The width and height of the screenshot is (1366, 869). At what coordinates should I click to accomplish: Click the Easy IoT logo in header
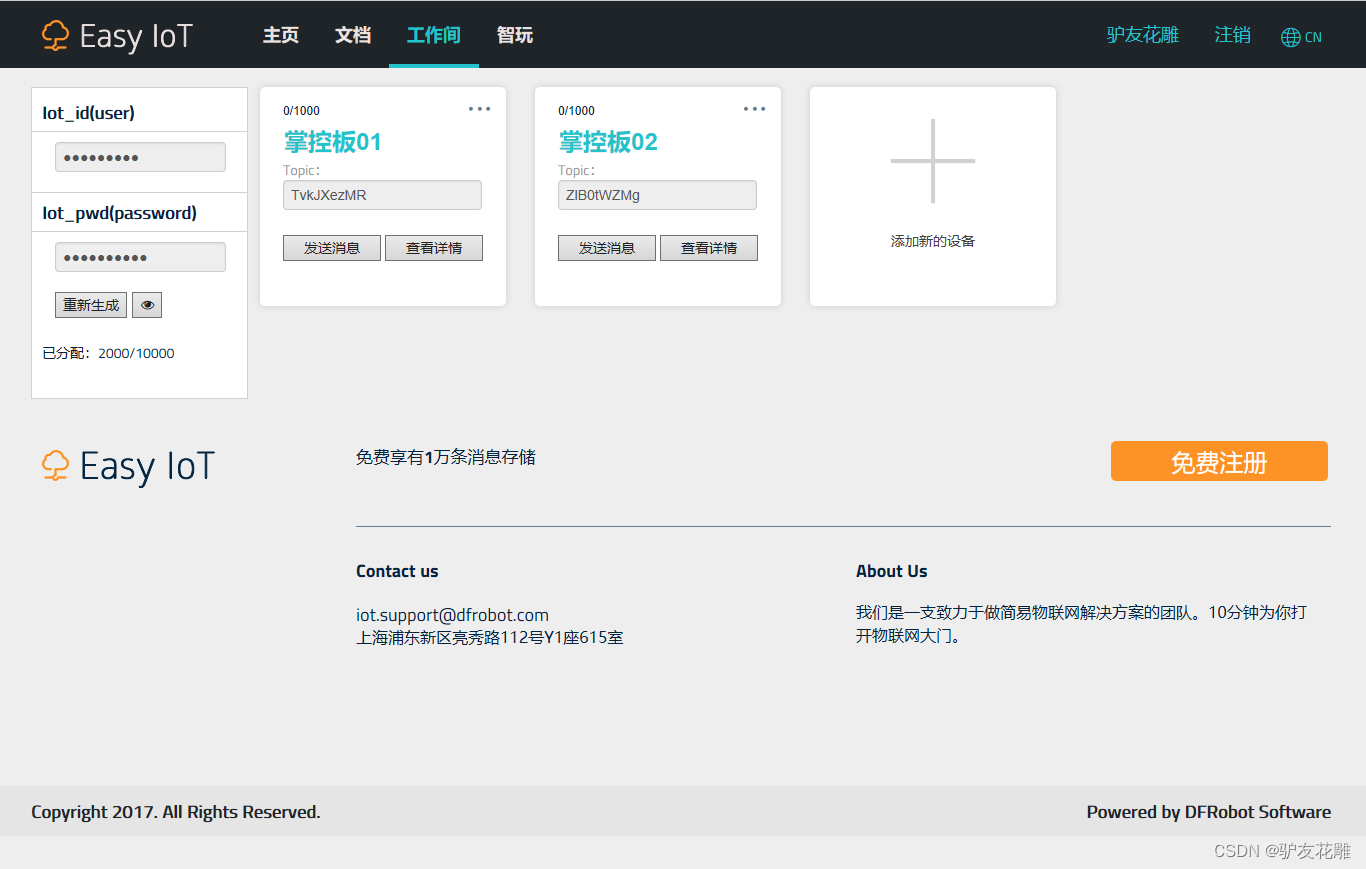pyautogui.click(x=117, y=36)
